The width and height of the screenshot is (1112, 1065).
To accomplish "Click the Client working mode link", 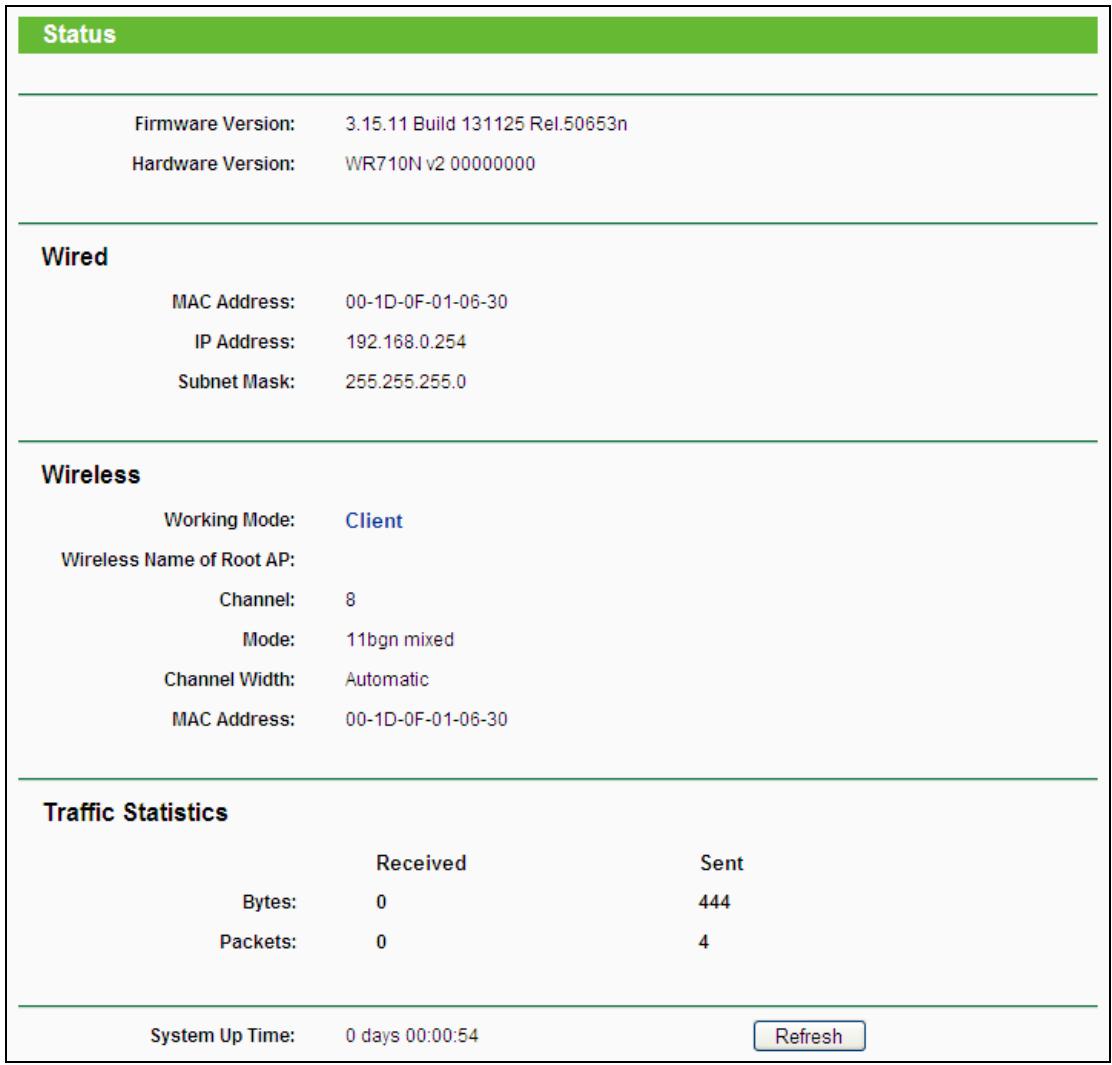I will [374, 520].
